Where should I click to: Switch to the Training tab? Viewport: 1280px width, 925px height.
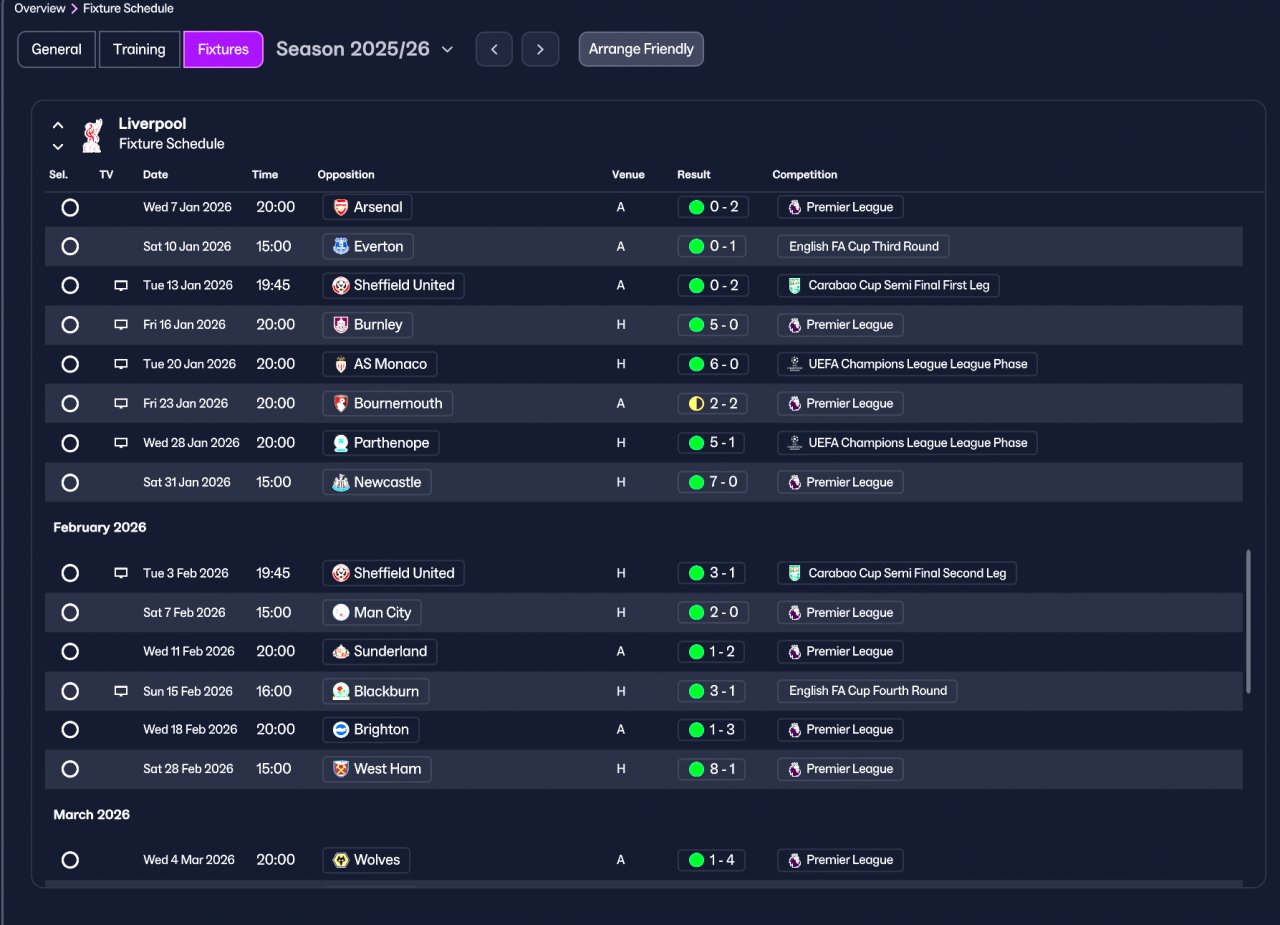click(x=139, y=49)
